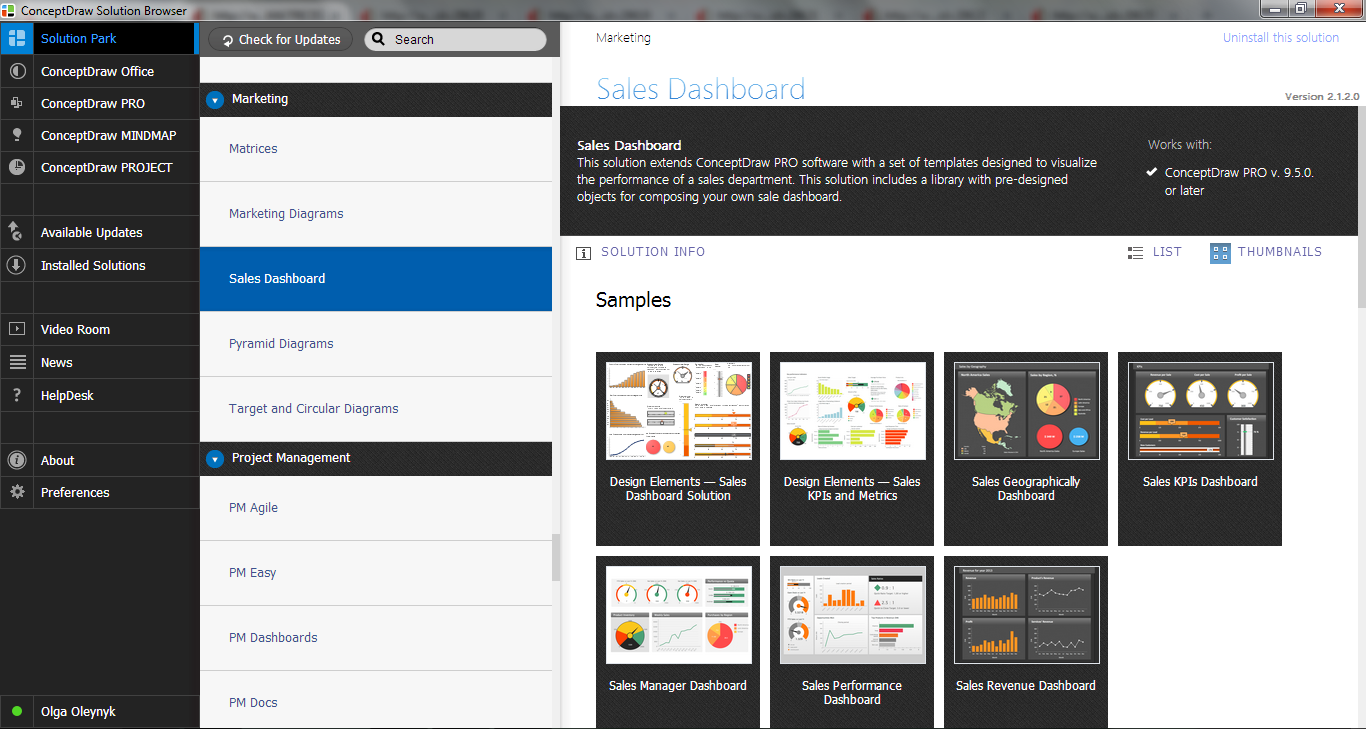This screenshot has height=729, width=1366.
Task: Select ConceptDraw MINDMAP in sidebar
Action: (x=98, y=135)
